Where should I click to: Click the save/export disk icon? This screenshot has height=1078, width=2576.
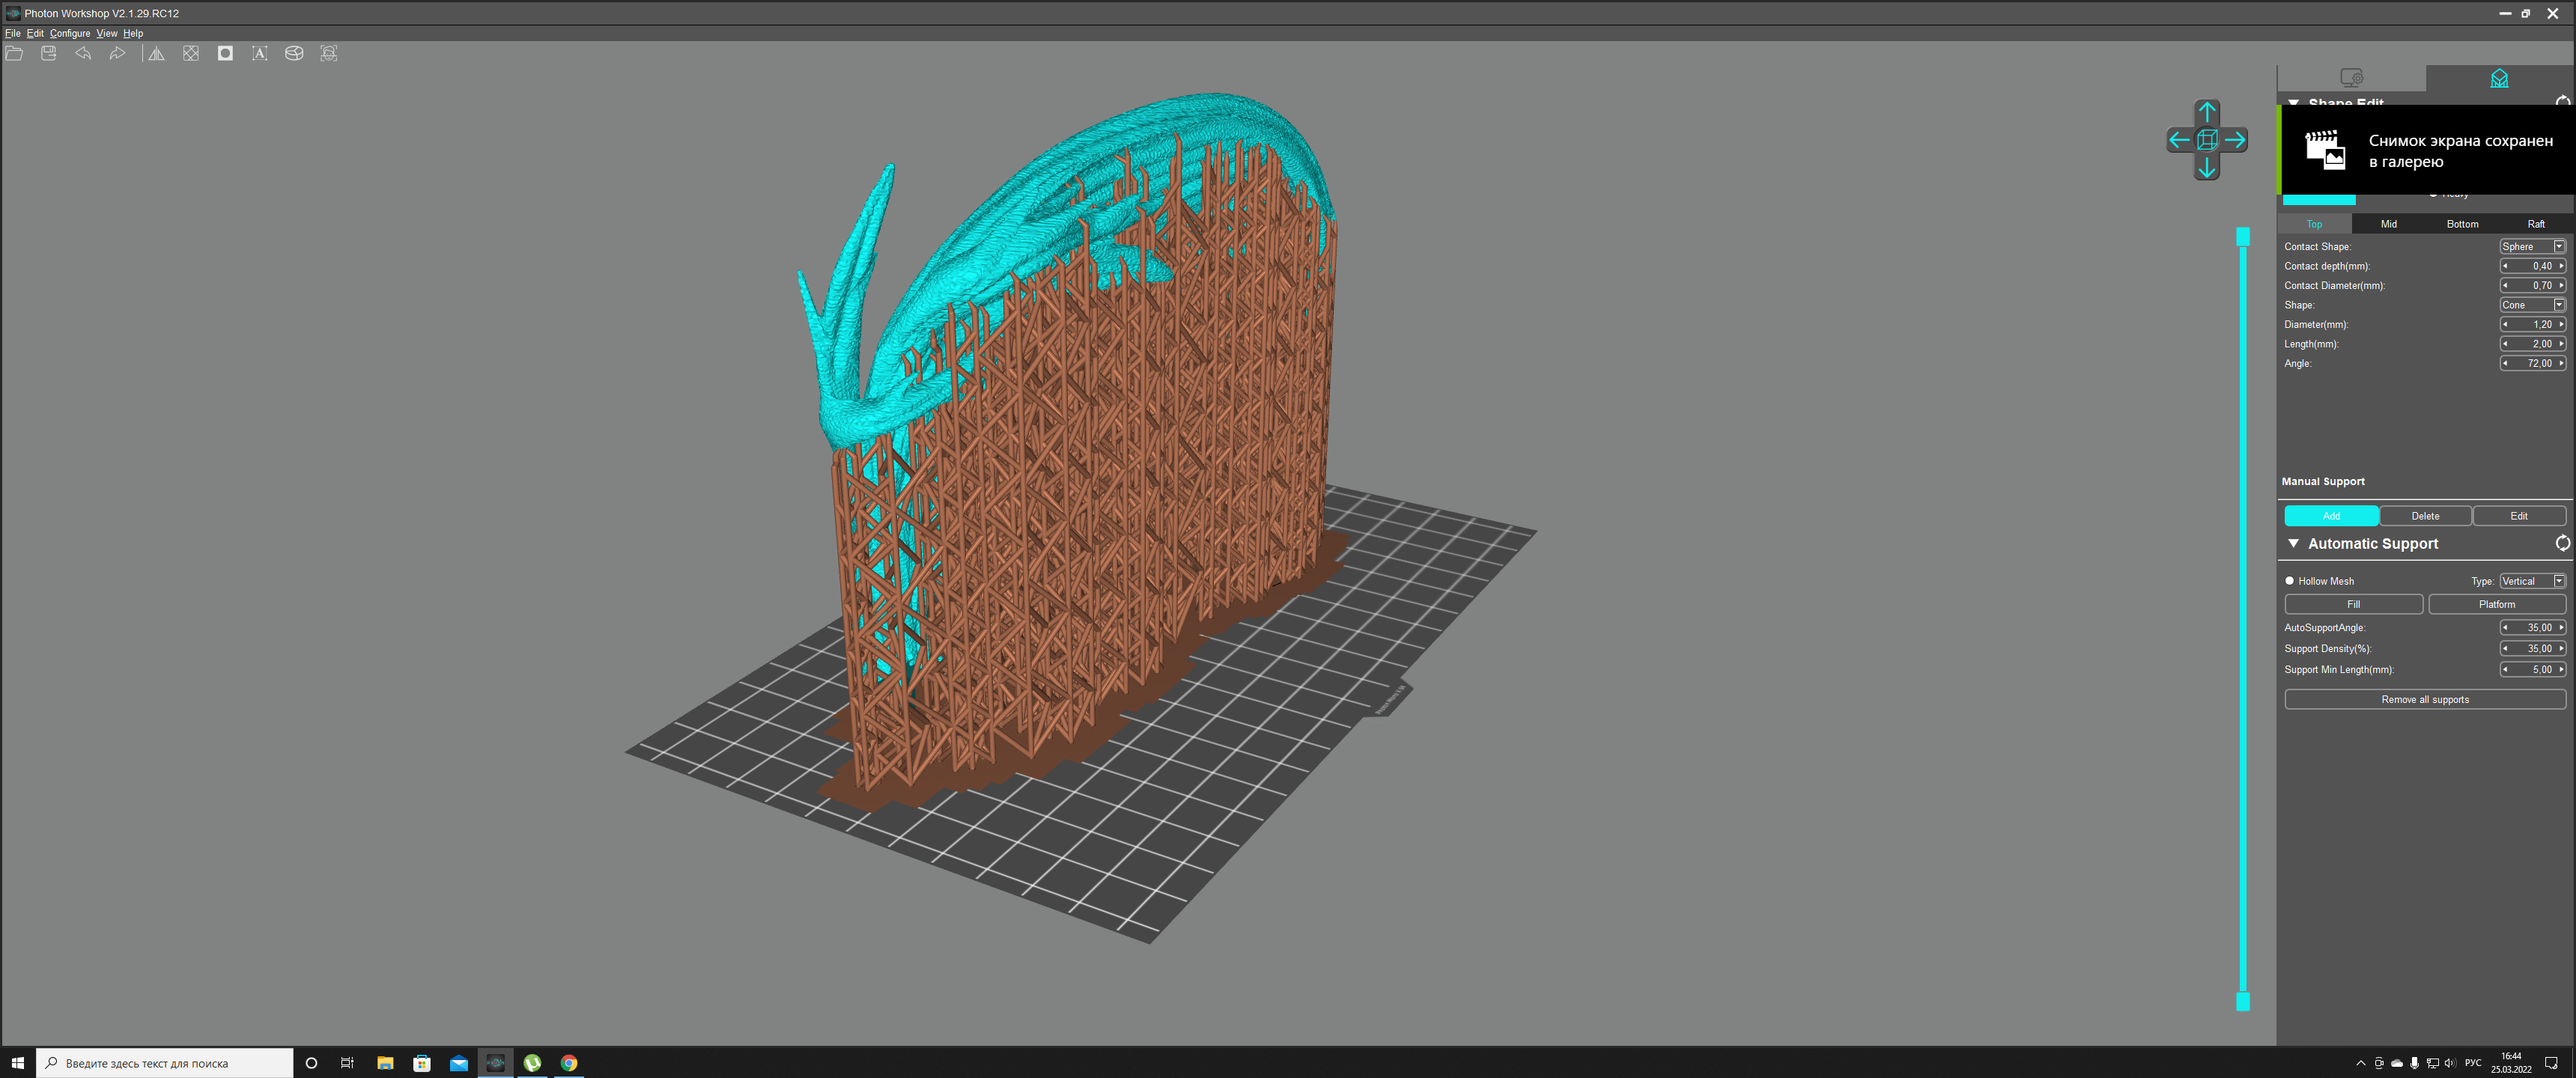(48, 54)
